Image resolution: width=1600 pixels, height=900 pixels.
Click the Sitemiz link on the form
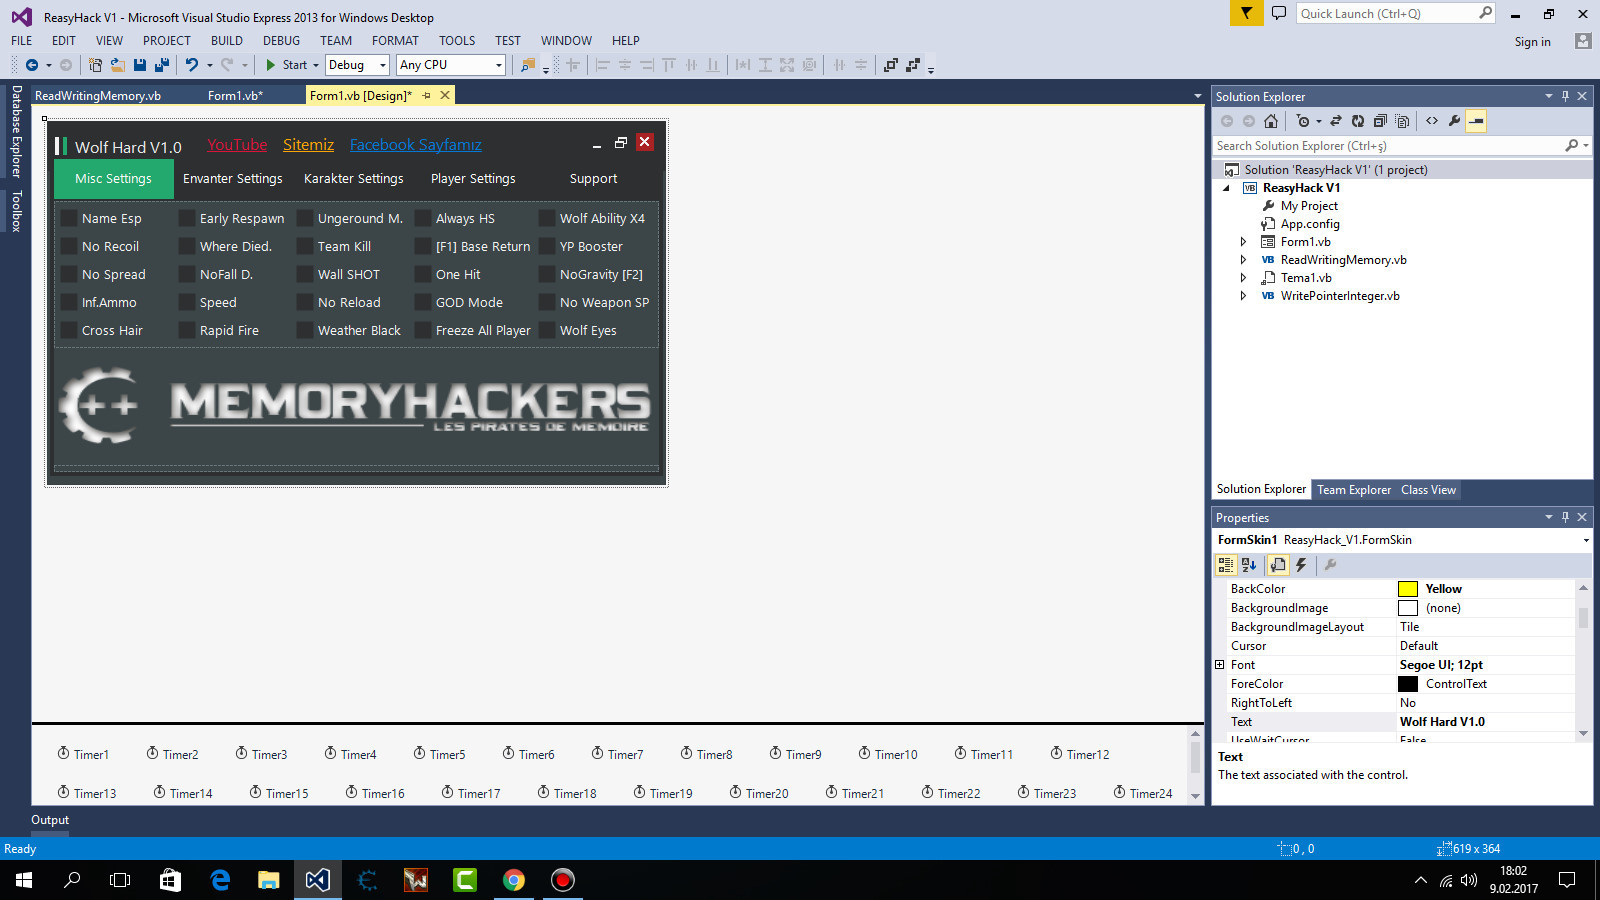tap(308, 145)
